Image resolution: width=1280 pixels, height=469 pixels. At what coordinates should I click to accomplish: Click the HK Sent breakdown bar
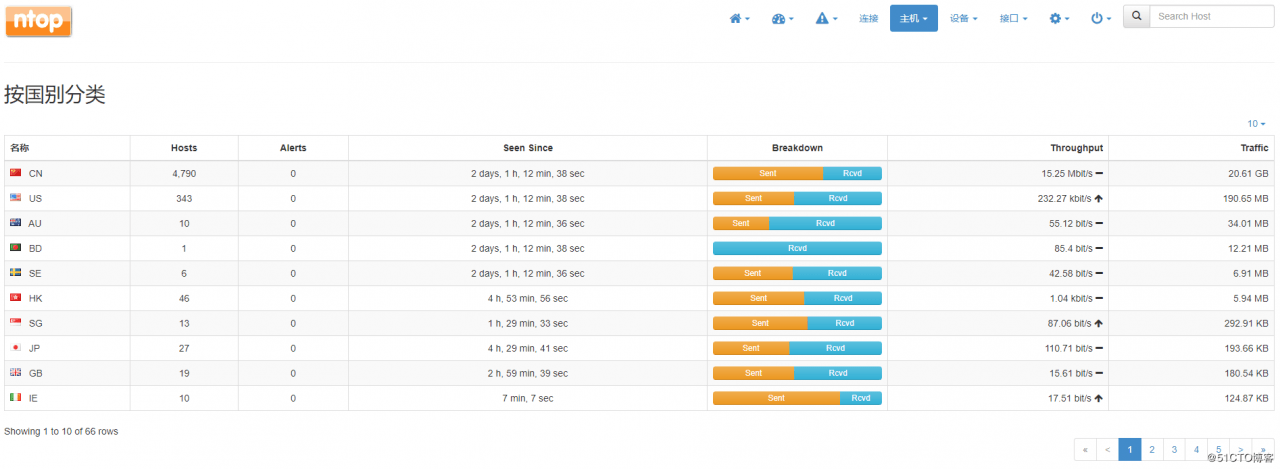click(758, 298)
